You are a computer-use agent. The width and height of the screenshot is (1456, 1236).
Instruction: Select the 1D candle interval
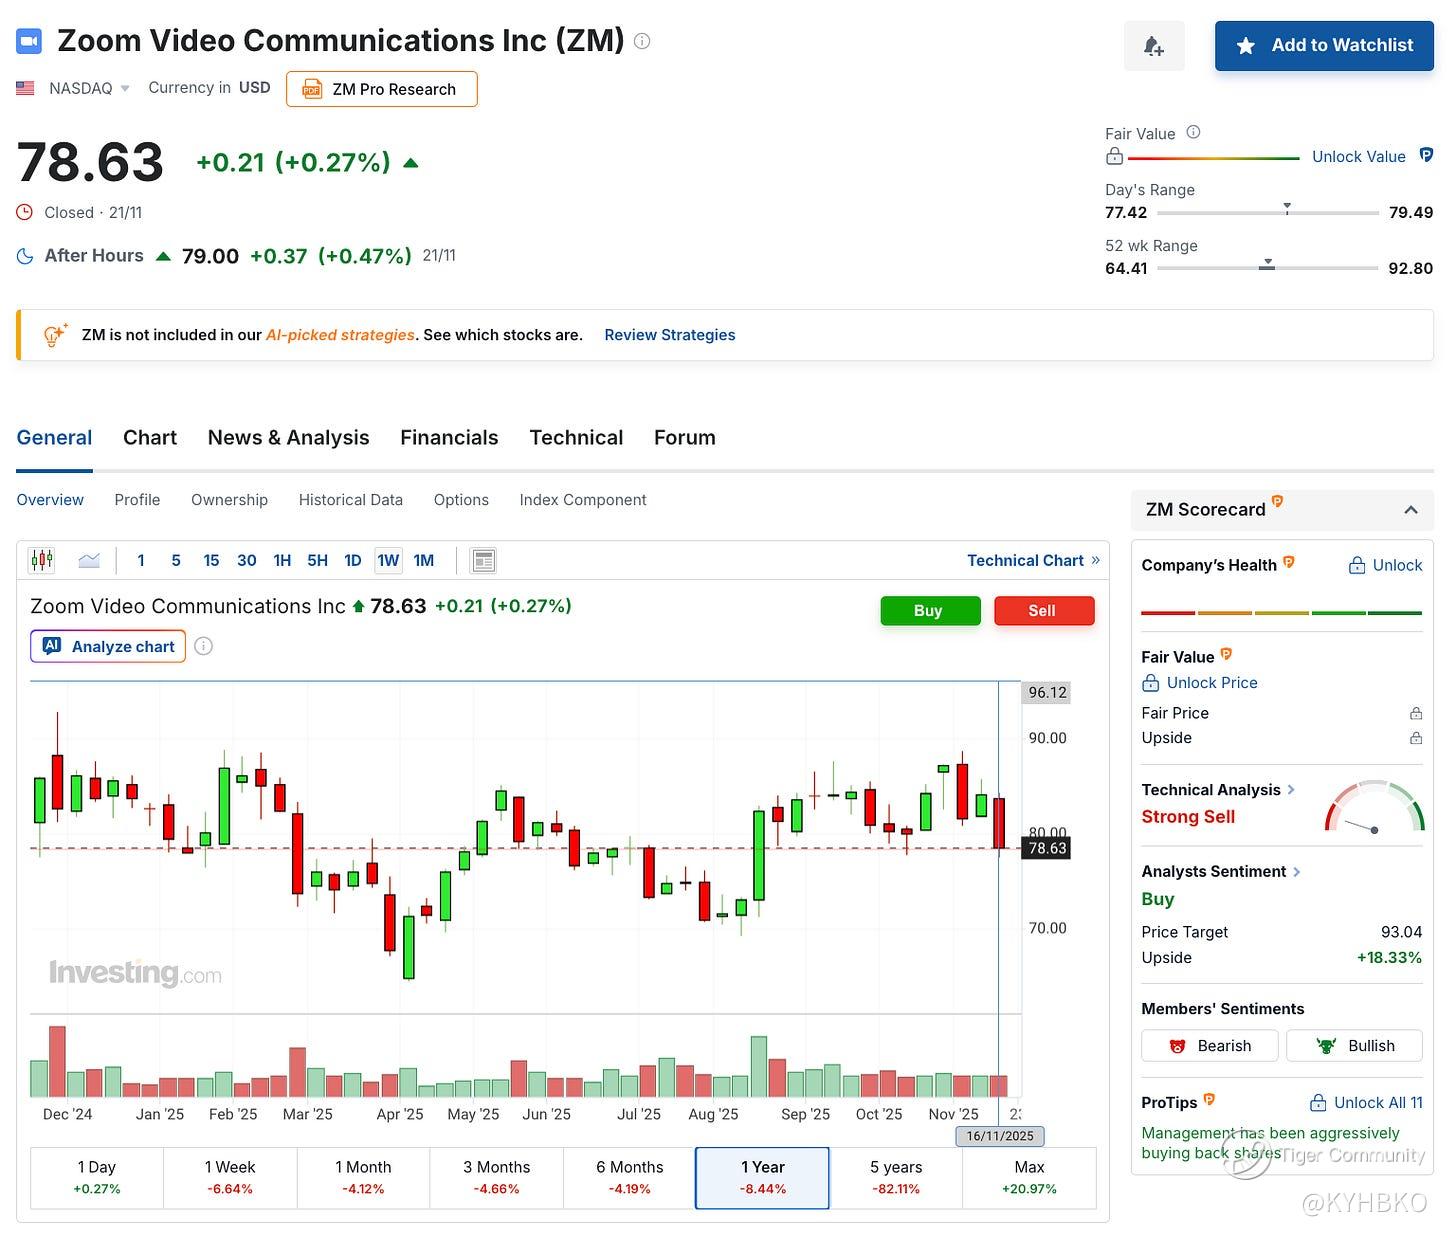coord(352,561)
